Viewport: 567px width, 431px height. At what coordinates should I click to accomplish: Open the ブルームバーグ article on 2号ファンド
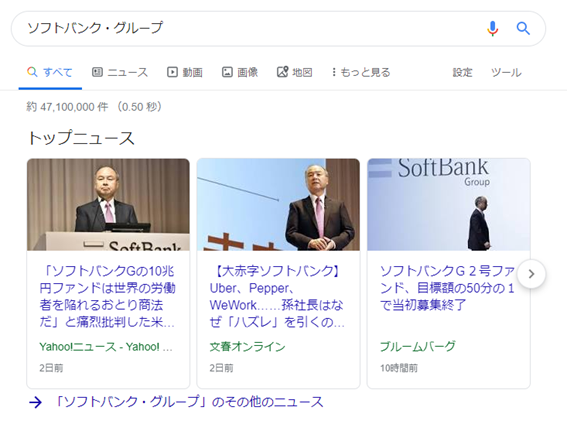447,288
